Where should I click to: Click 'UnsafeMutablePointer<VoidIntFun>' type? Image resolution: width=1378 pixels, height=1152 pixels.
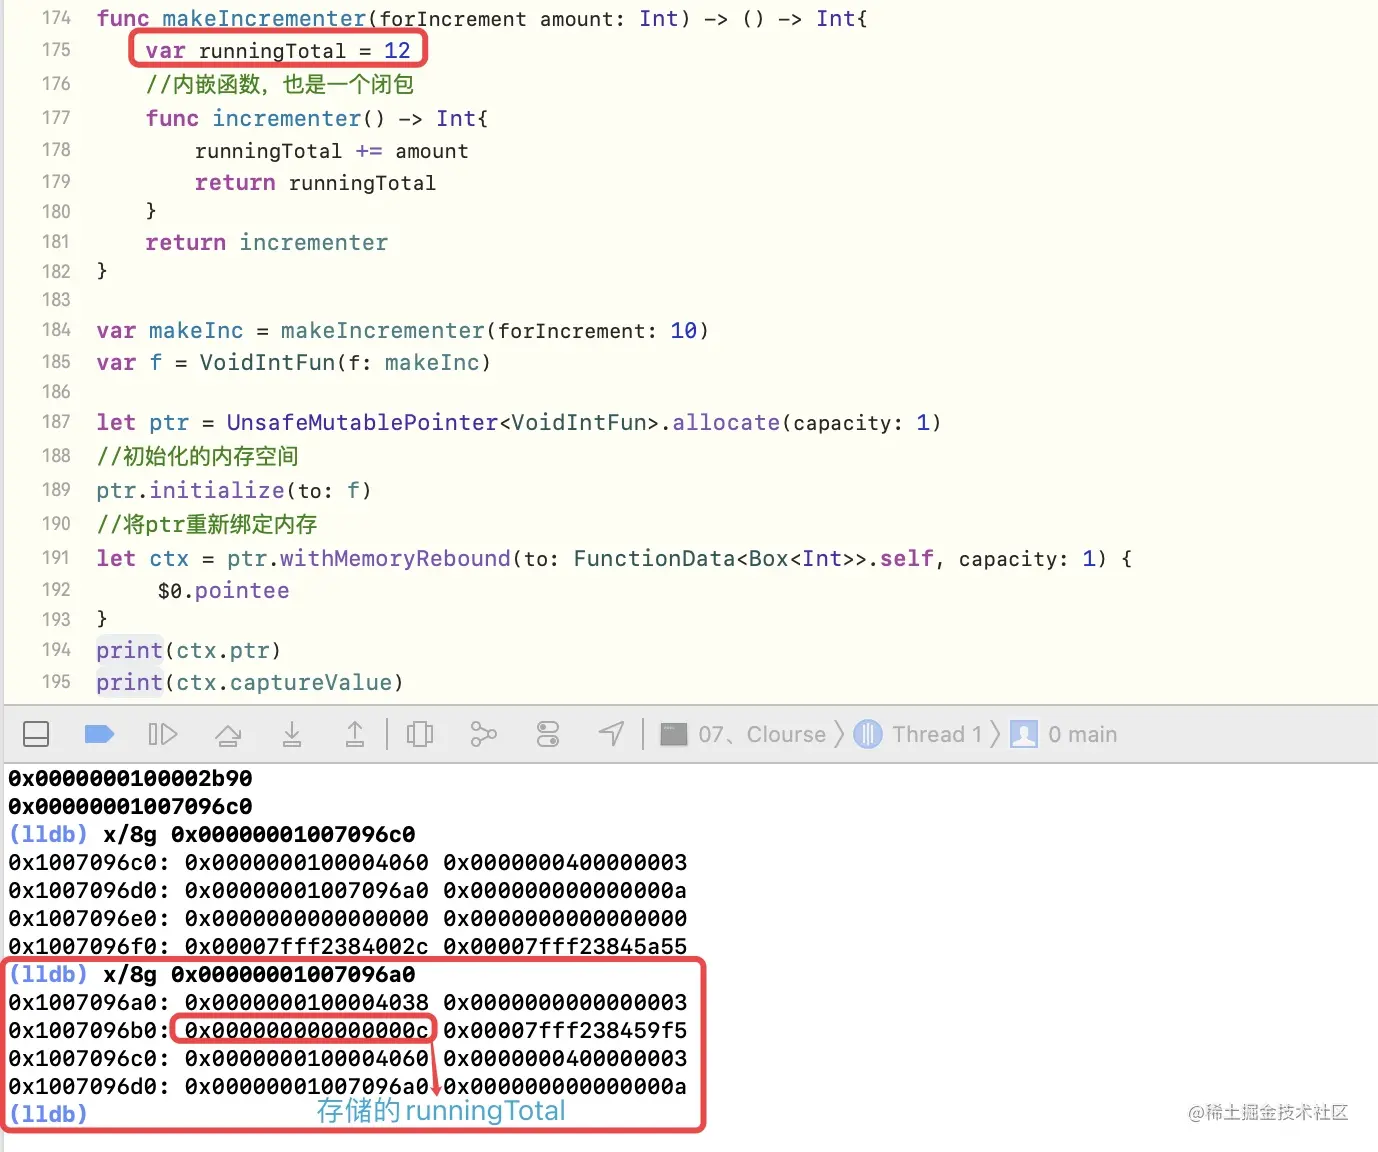[x=442, y=422]
